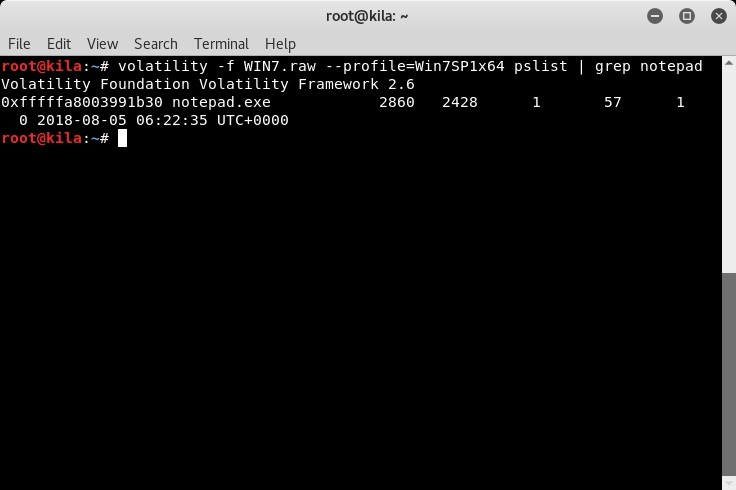Screen dimensions: 736x490
Task: Click the scrollbar track above the thumb
Action: pyautogui.click(x=729, y=170)
